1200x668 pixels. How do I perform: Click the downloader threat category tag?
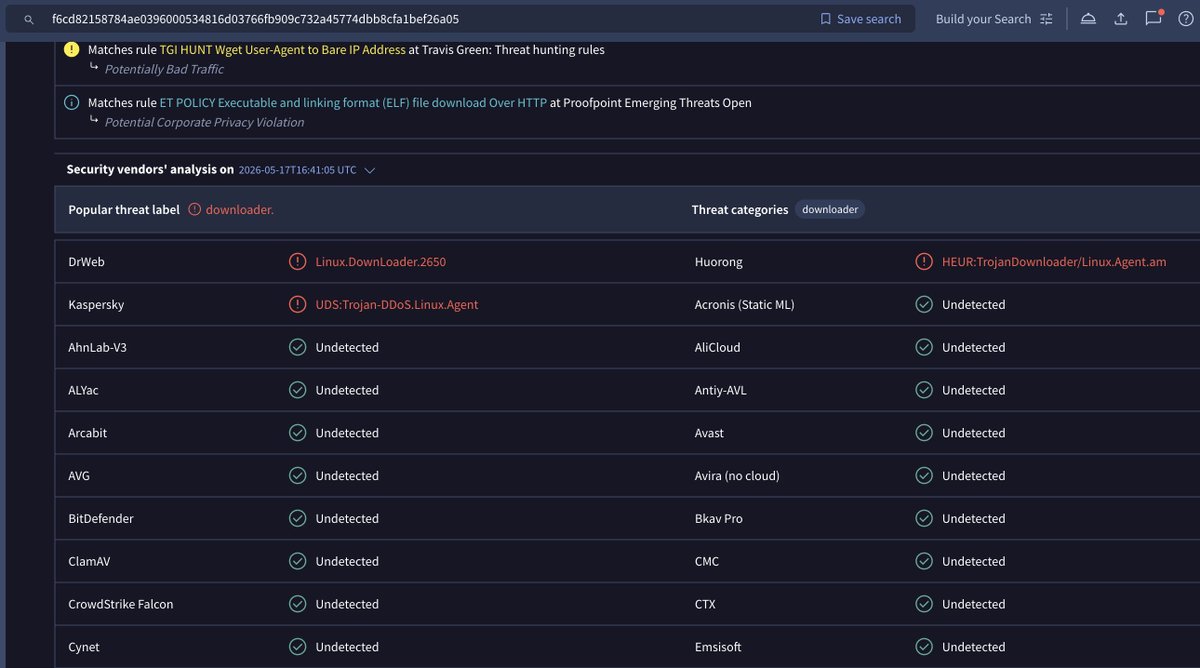tap(830, 210)
